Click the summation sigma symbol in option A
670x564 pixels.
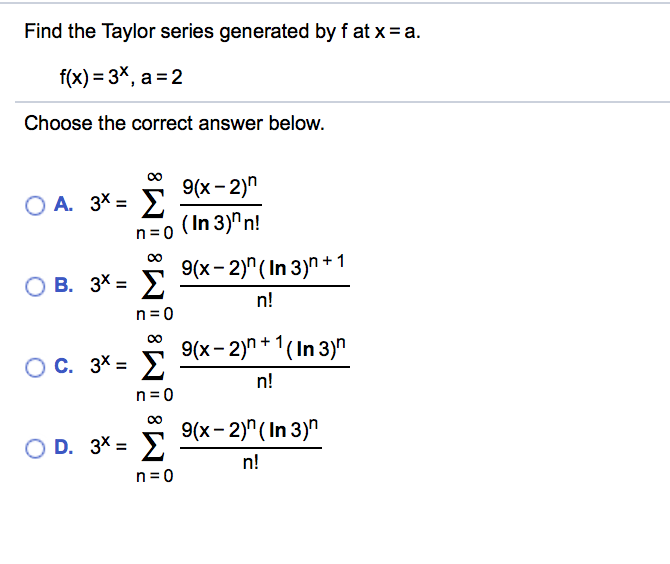(153, 205)
